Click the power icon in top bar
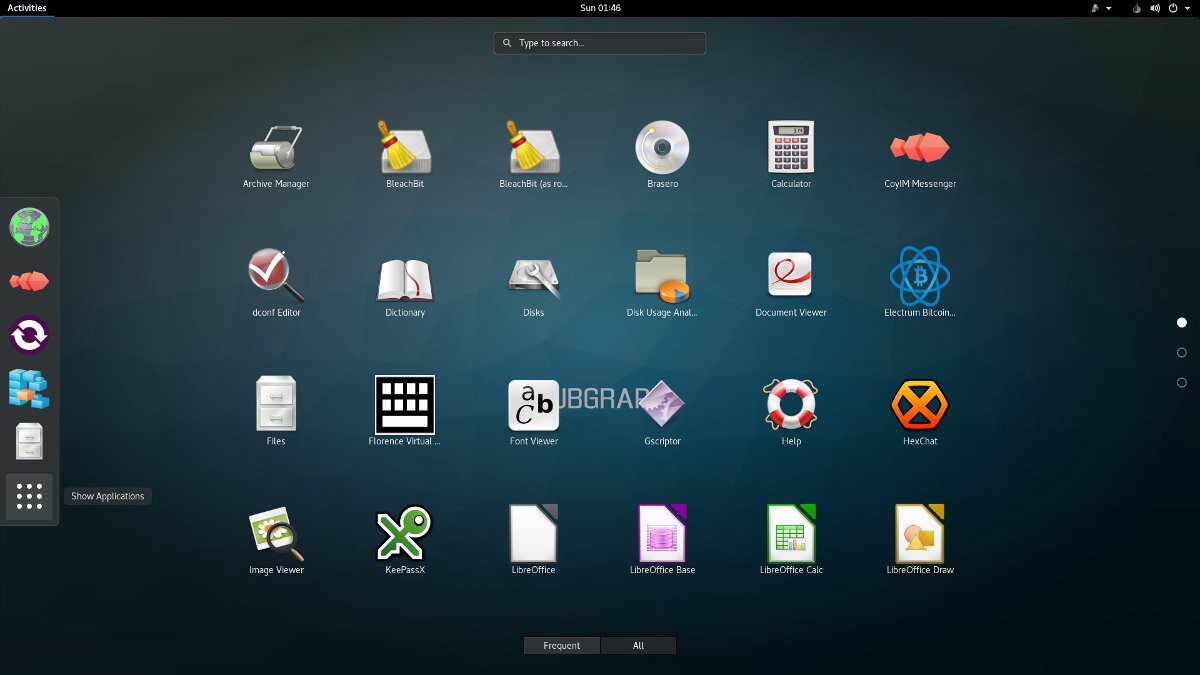This screenshot has height=675, width=1200. pyautogui.click(x=1174, y=8)
